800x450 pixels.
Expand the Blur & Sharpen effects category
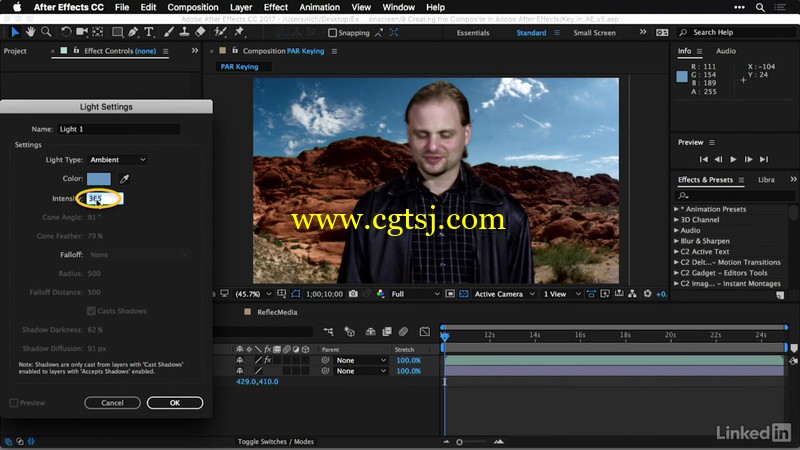(x=676, y=241)
